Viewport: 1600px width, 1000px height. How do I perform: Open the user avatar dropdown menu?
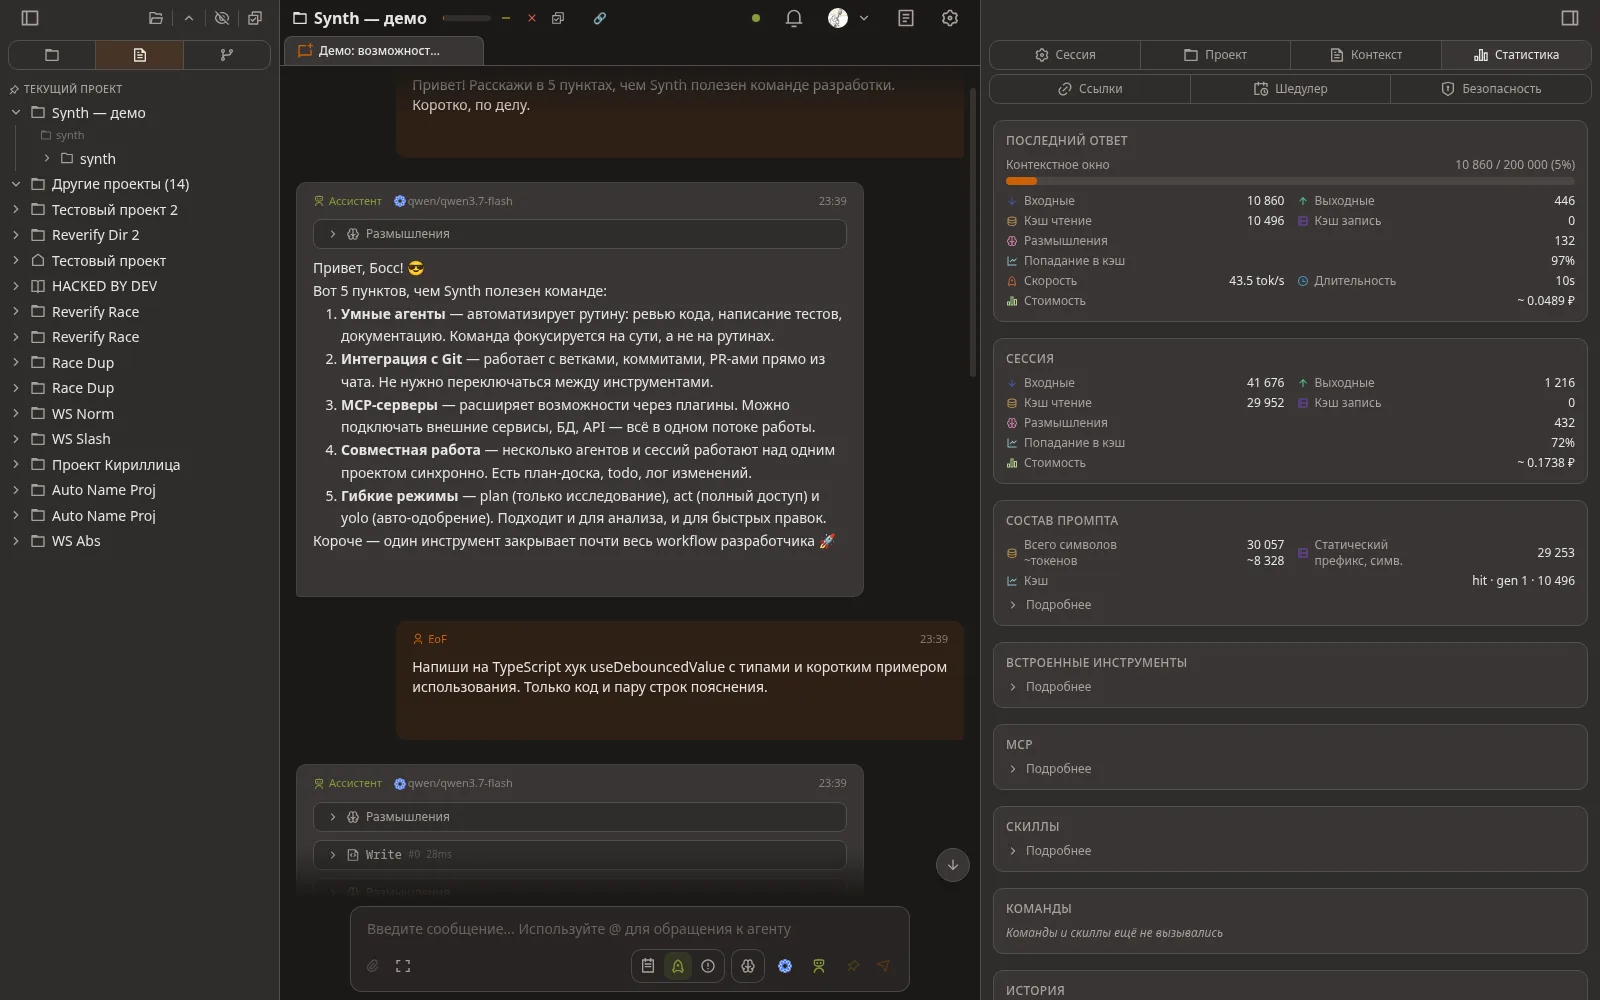tap(848, 18)
